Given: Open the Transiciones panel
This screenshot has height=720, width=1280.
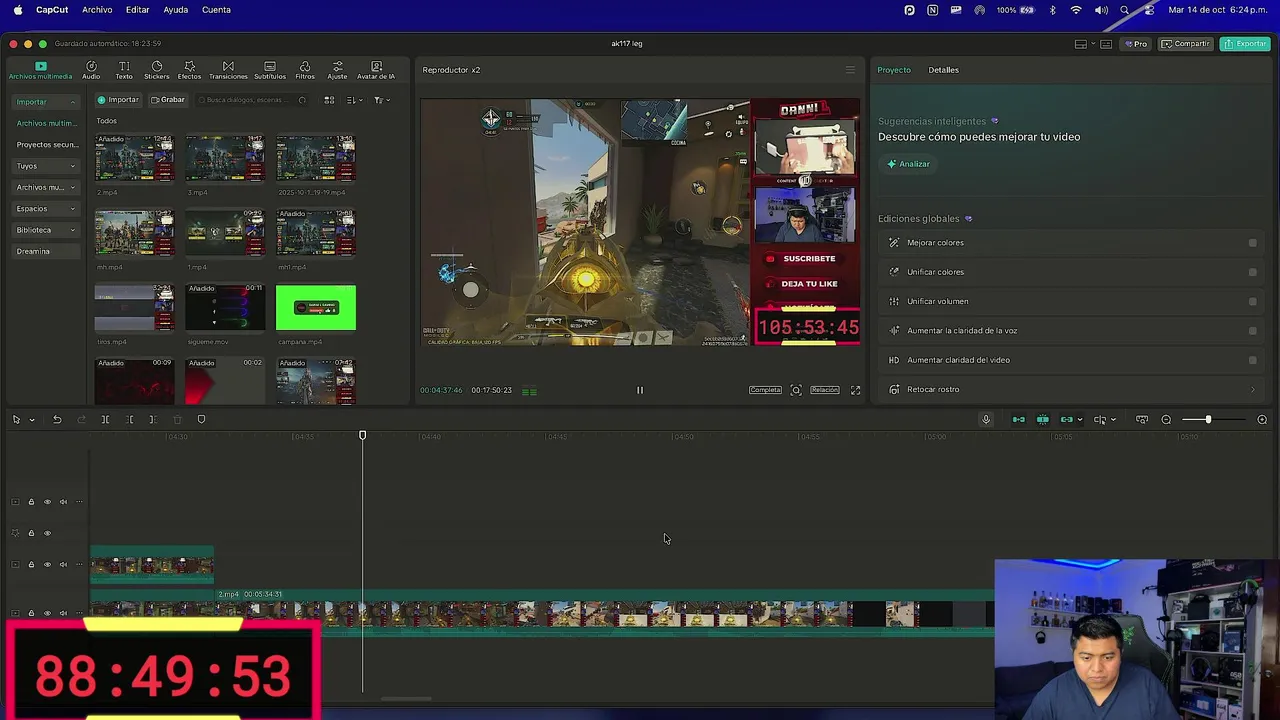Looking at the screenshot, I should click(x=228, y=70).
